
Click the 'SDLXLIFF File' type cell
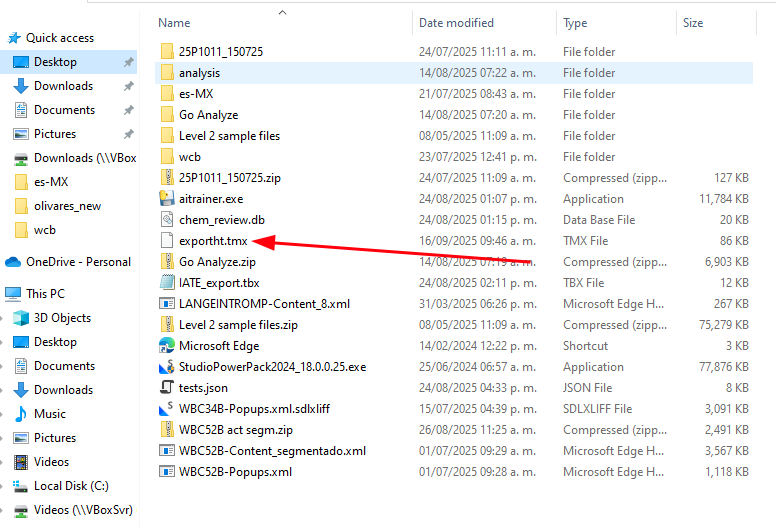(597, 409)
